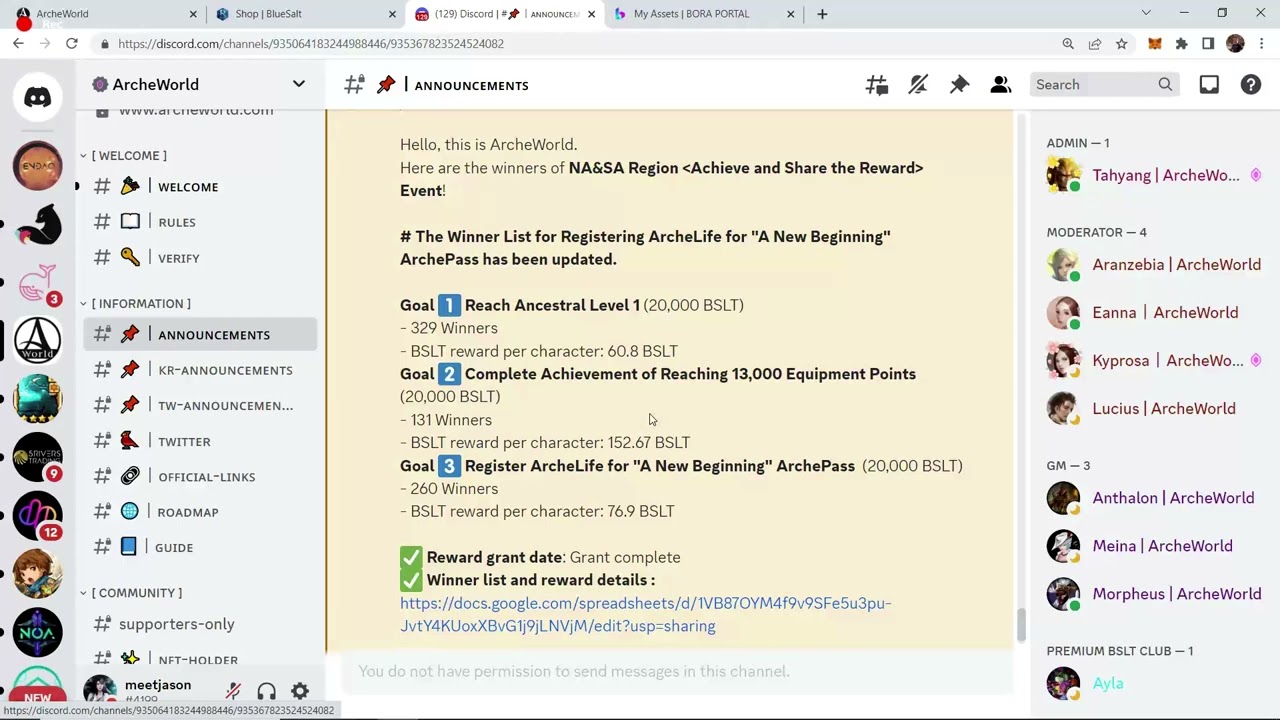1280x720 pixels.
Task: Open the server icon with 12 badge
Action: click(x=38, y=515)
